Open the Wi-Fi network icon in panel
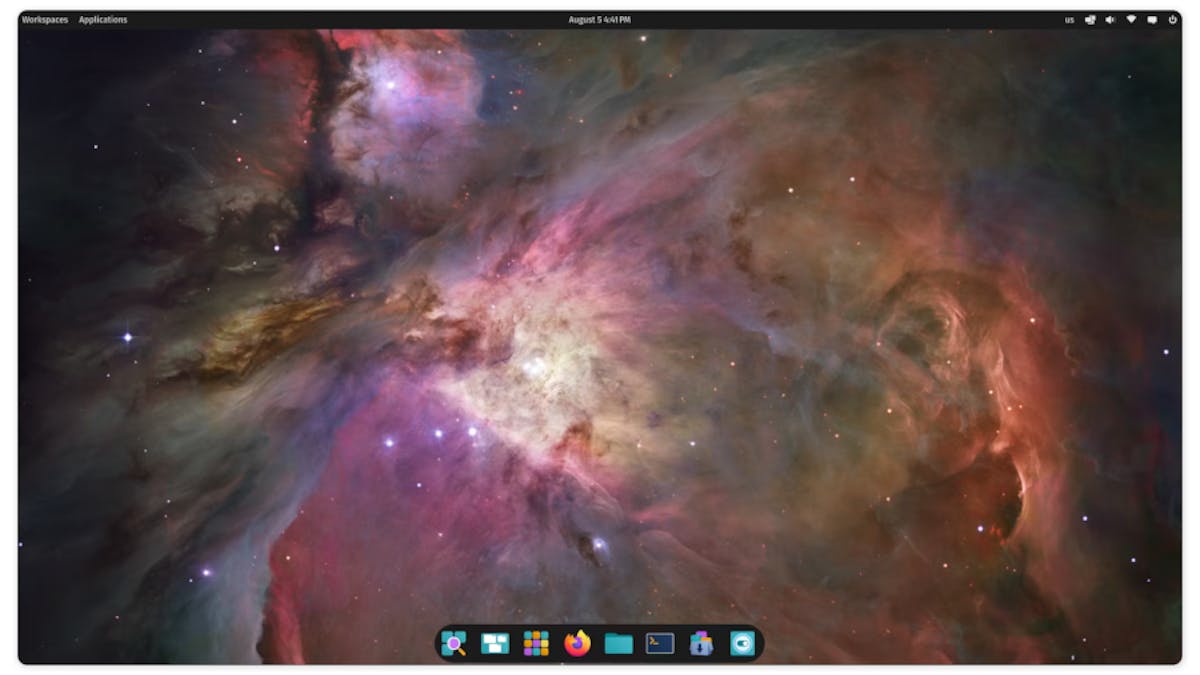Image resolution: width=1200 pixels, height=675 pixels. (1132, 20)
